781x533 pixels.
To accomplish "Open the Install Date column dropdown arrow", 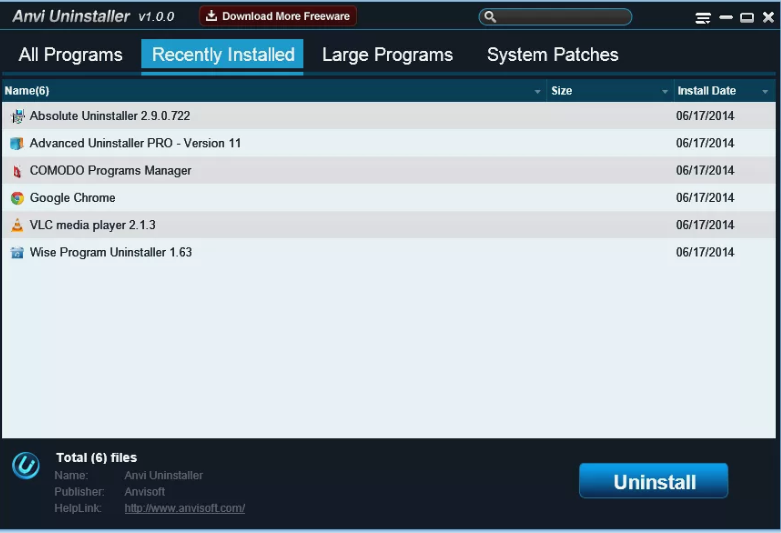I will (765, 92).
